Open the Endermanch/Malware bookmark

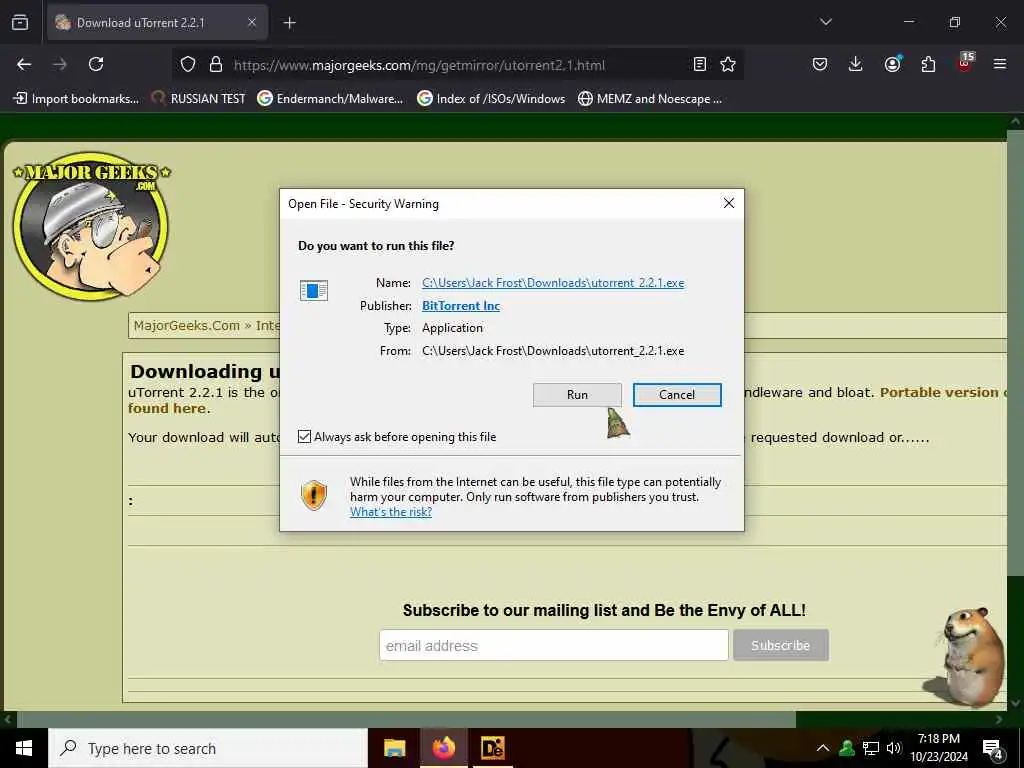(330, 99)
